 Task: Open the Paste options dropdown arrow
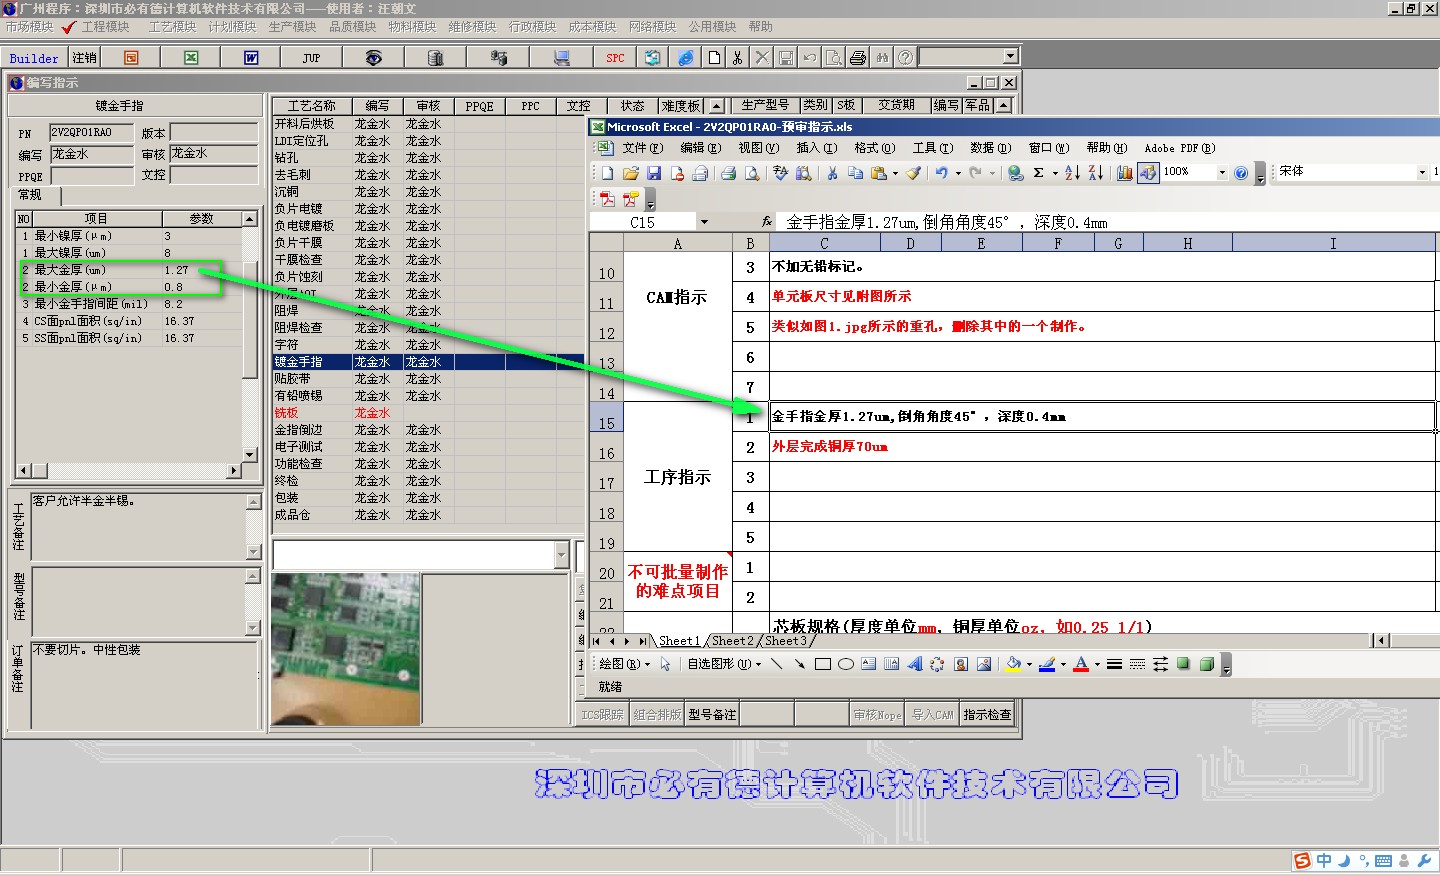tap(895, 173)
